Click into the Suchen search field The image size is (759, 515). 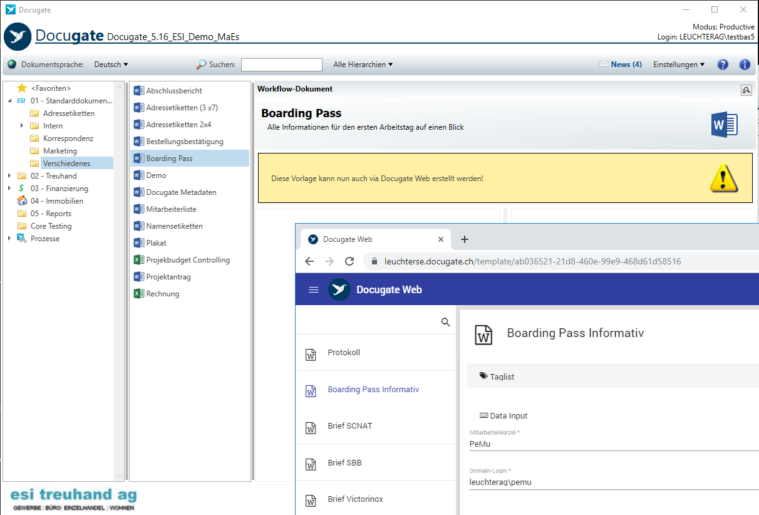(x=282, y=64)
